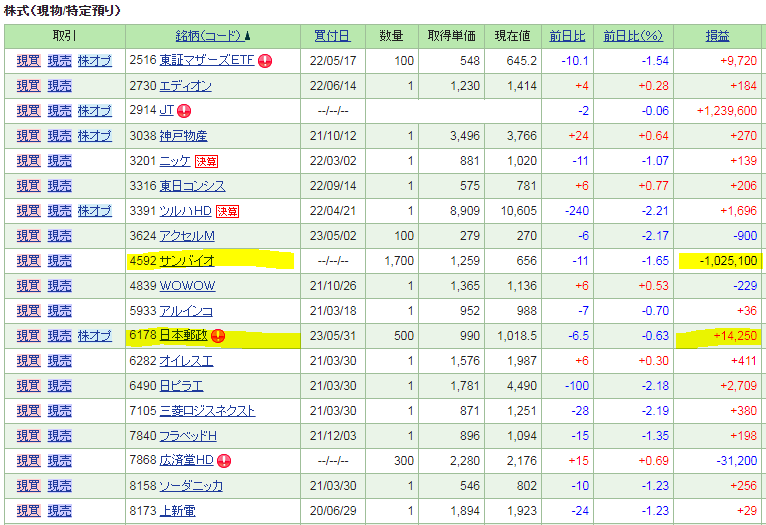Sort by 前日比 column header
Screen dimensions: 766x525
tap(567, 36)
